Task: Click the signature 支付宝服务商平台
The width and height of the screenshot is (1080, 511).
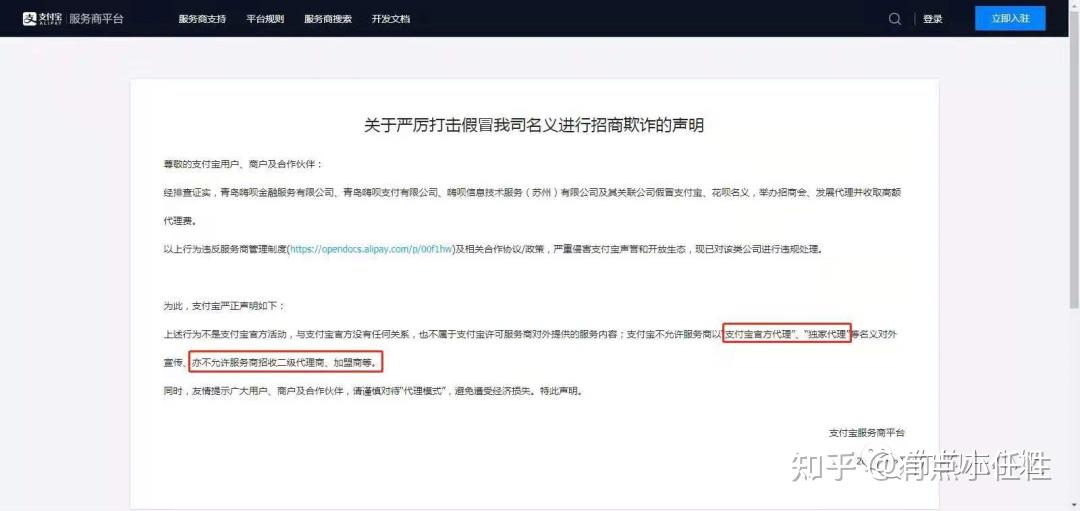Action: point(867,433)
